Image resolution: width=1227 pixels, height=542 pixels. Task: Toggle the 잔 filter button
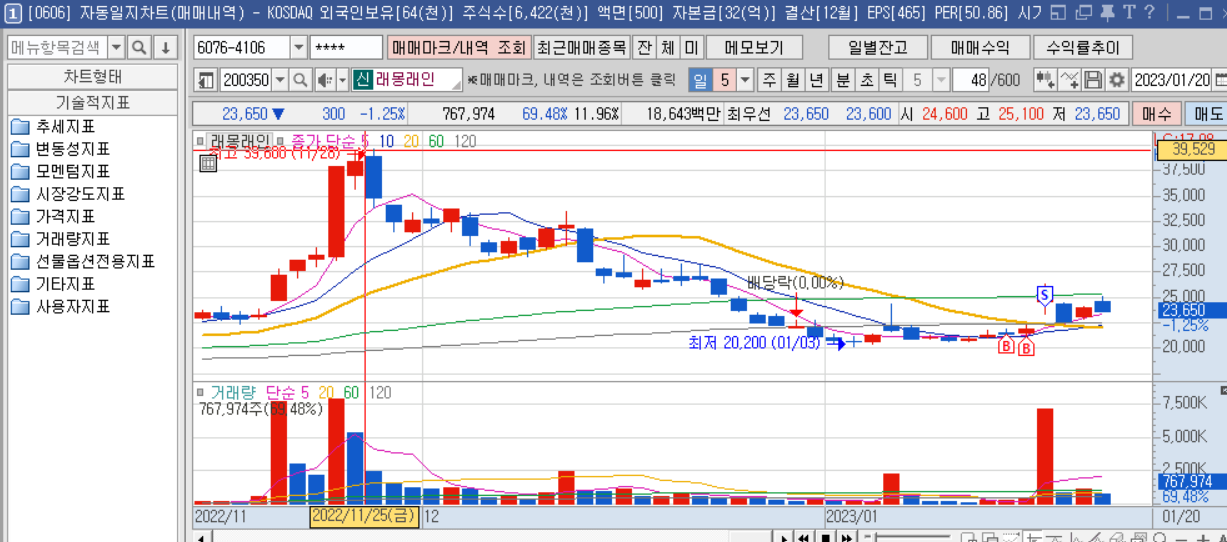tap(645, 48)
